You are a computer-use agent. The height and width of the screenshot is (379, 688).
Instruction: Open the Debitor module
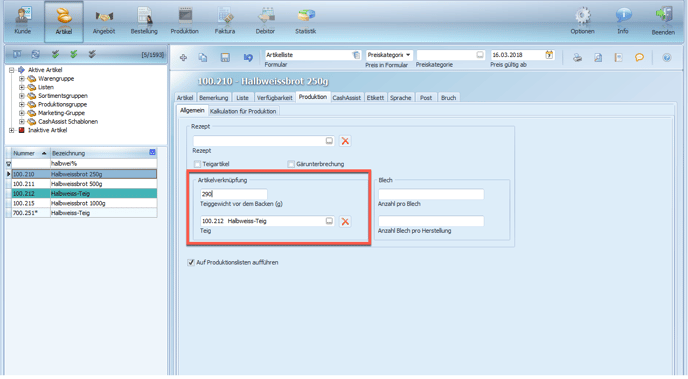[265, 21]
